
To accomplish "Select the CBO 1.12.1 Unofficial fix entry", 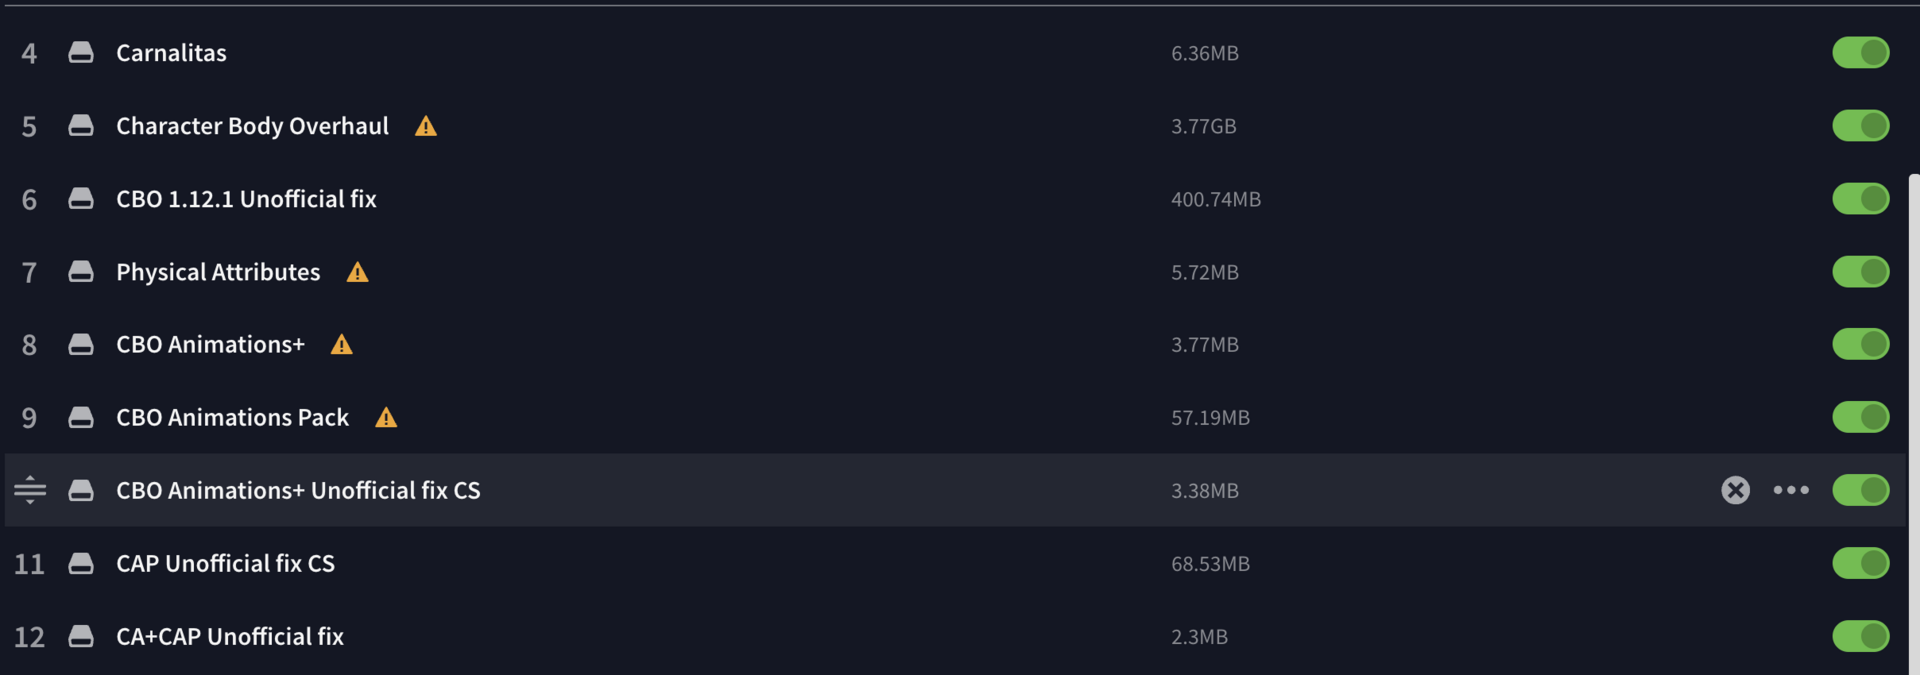I will click(246, 199).
